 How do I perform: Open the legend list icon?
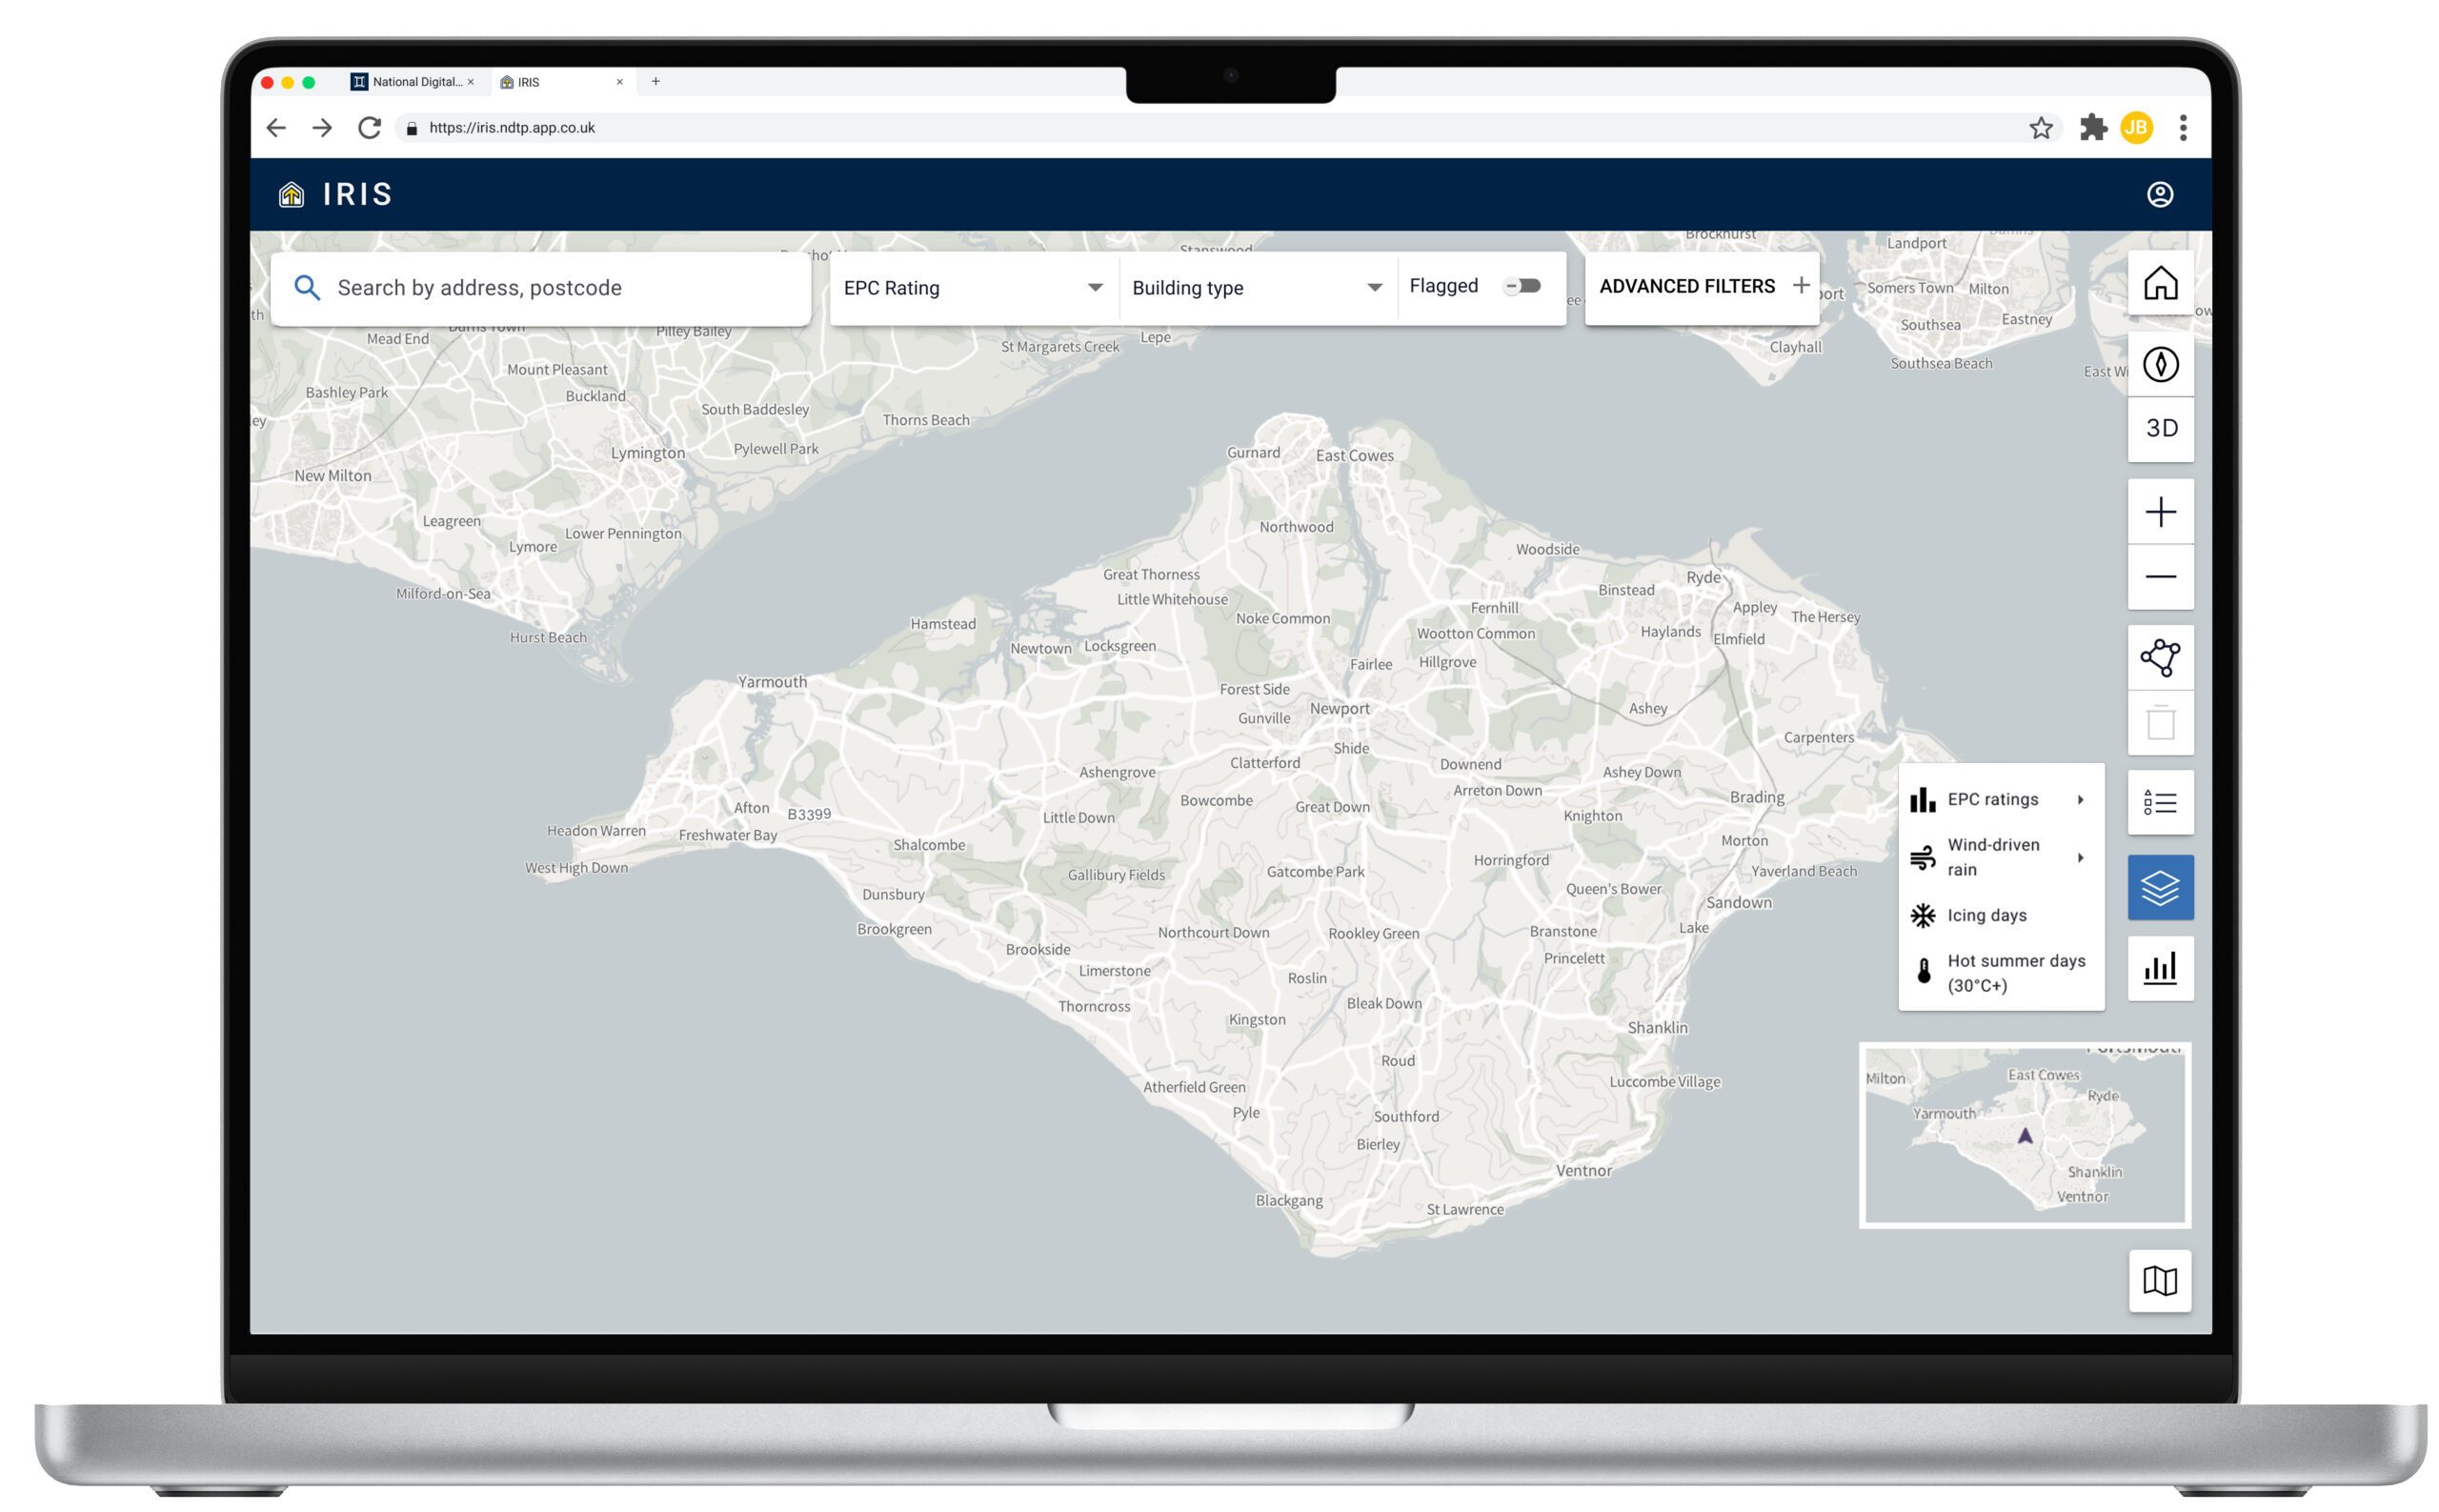click(2159, 802)
